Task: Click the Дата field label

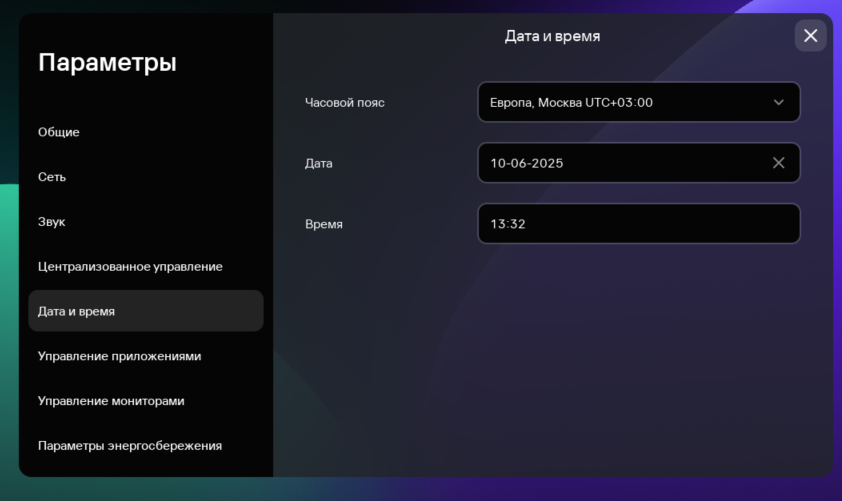Action: 318,163
